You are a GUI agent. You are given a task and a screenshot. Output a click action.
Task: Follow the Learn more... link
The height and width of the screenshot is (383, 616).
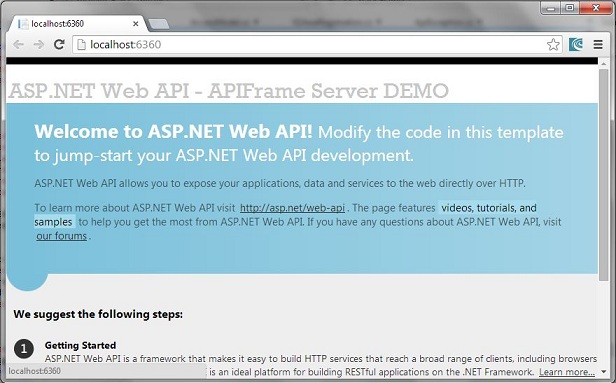(x=566, y=372)
